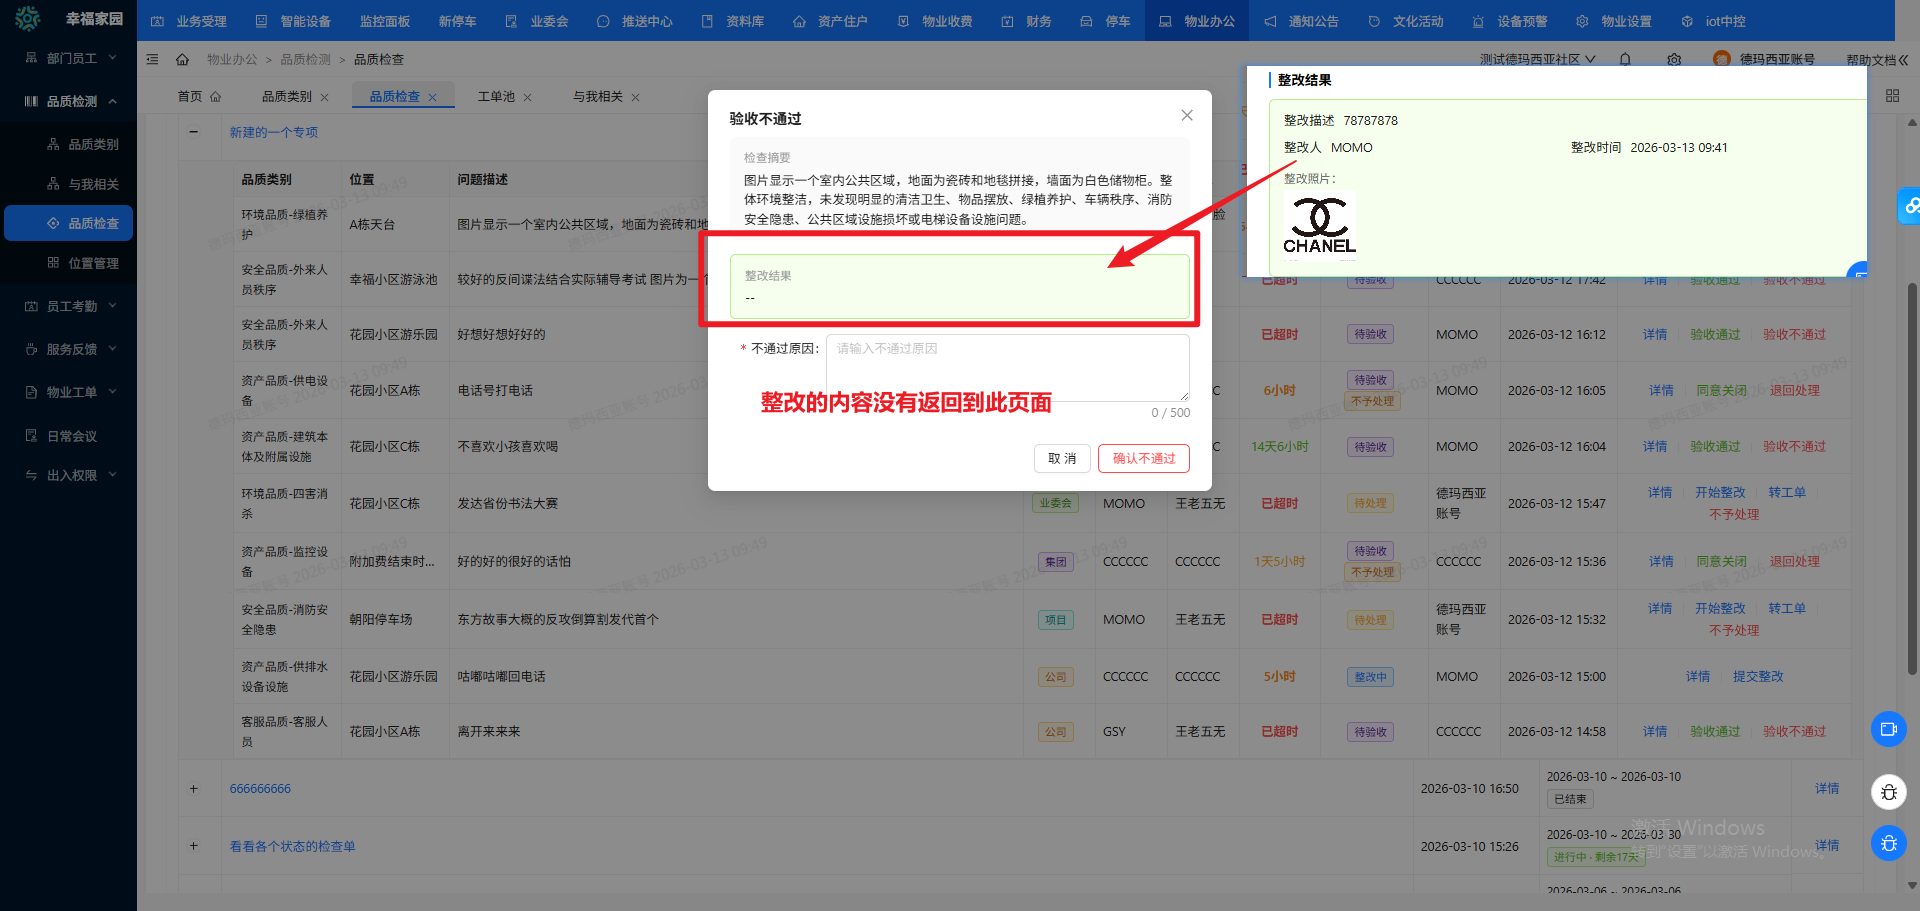
Task: Click the blue floating bug icon at bottom right
Action: click(x=1889, y=843)
